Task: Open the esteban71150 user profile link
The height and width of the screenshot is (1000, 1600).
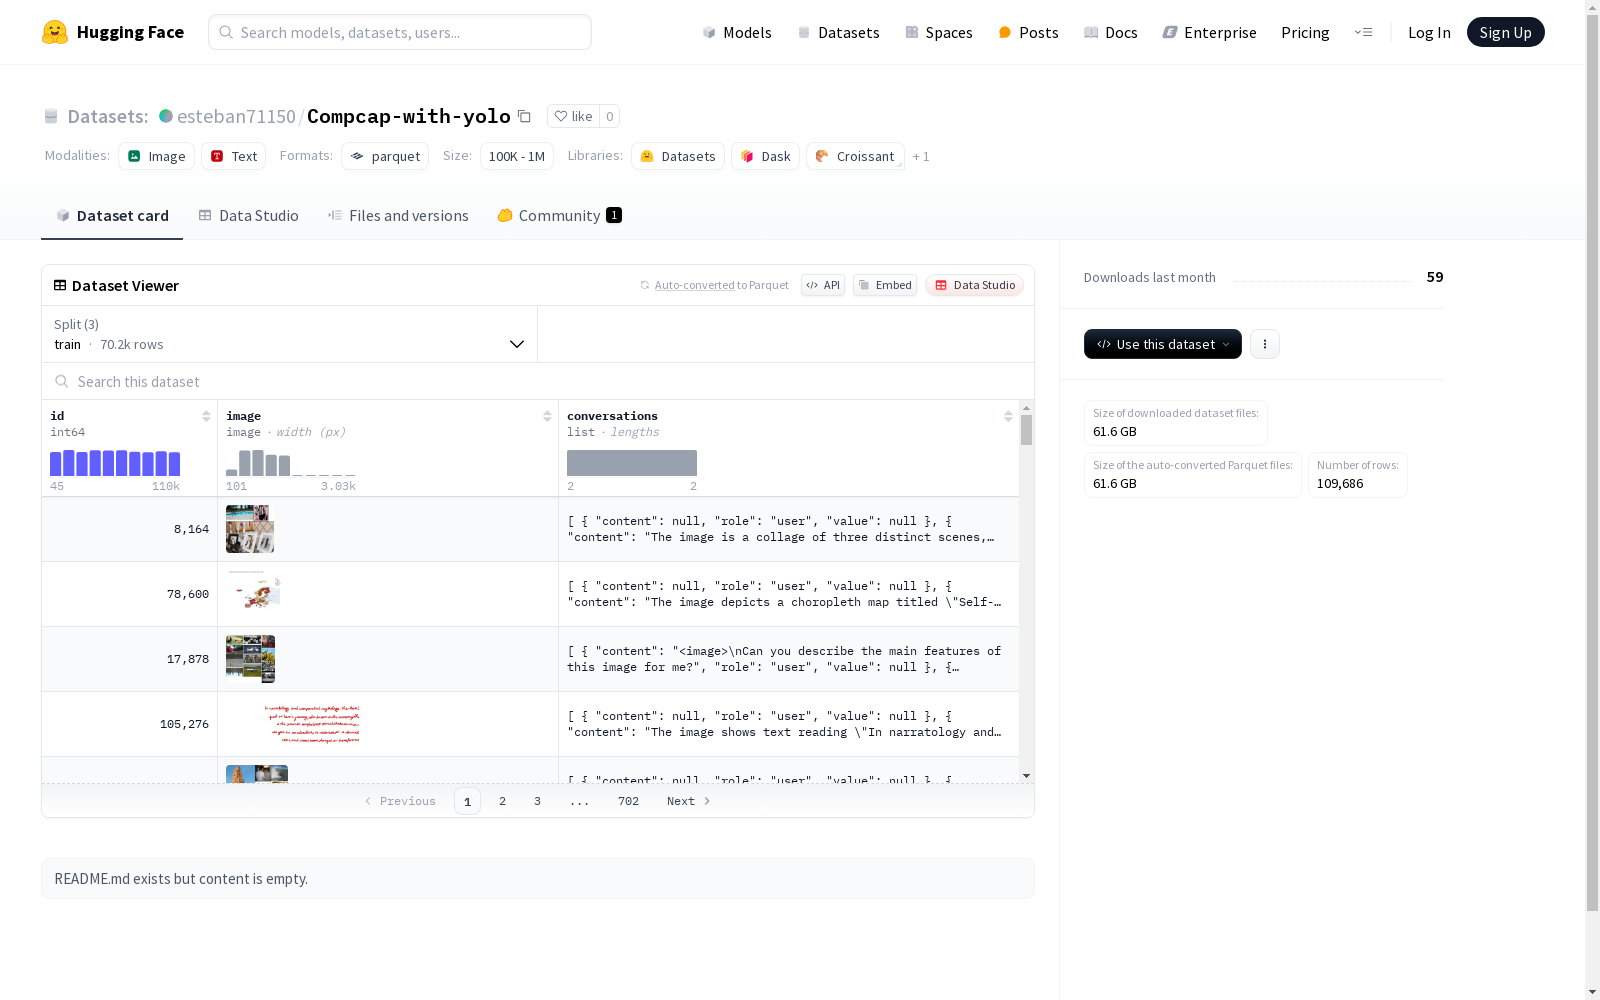Action: pos(236,116)
